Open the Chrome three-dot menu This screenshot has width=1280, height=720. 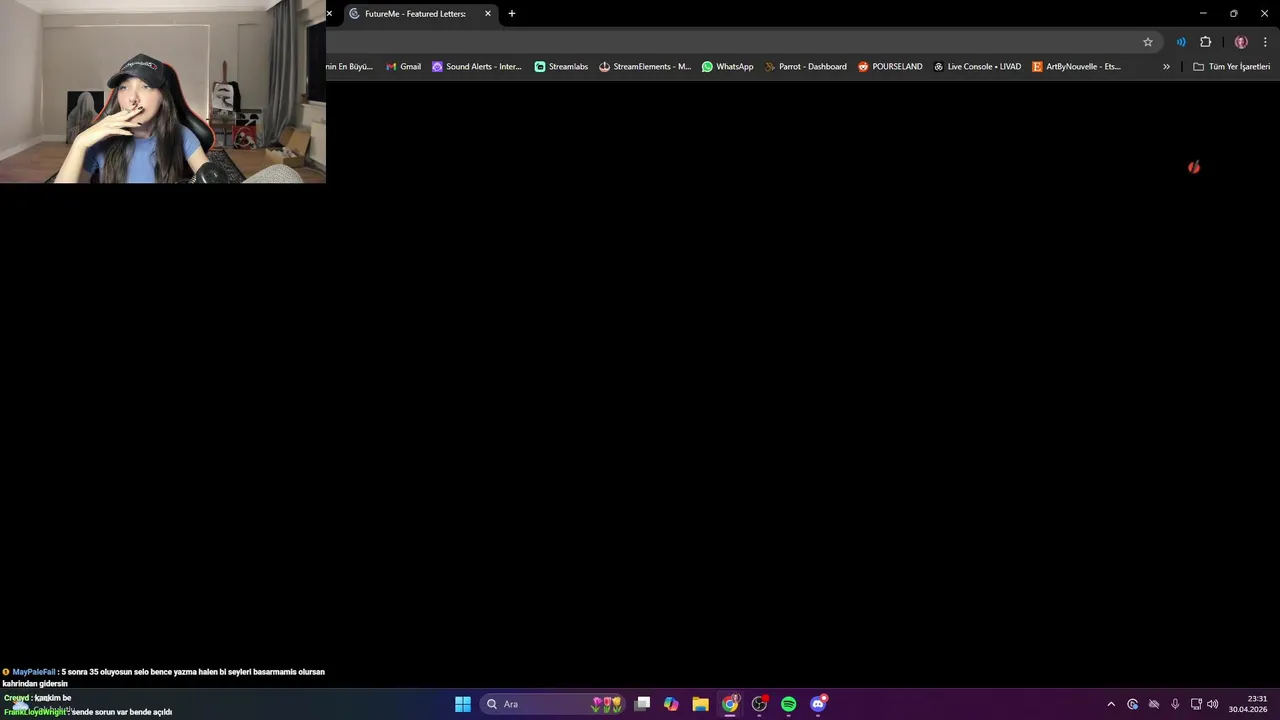point(1265,42)
